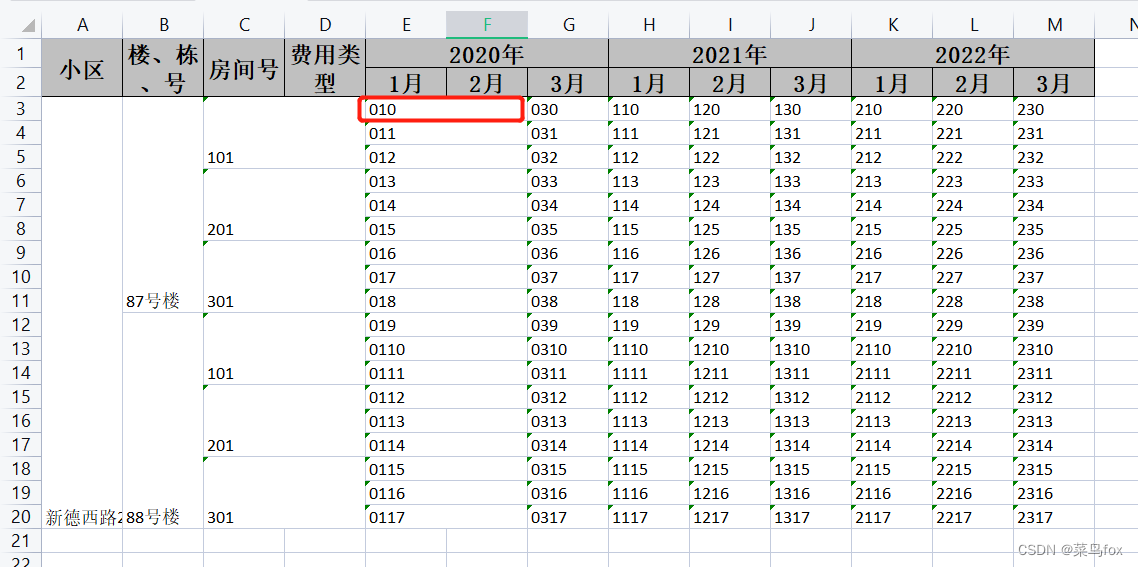Viewport: 1138px width, 567px height.
Task: Select row header 3
Action: tap(20, 109)
